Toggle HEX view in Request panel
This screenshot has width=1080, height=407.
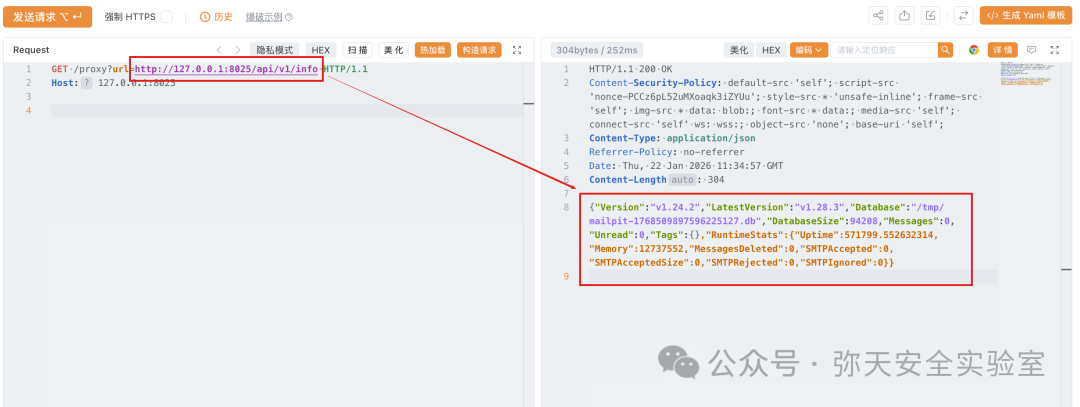click(x=321, y=50)
